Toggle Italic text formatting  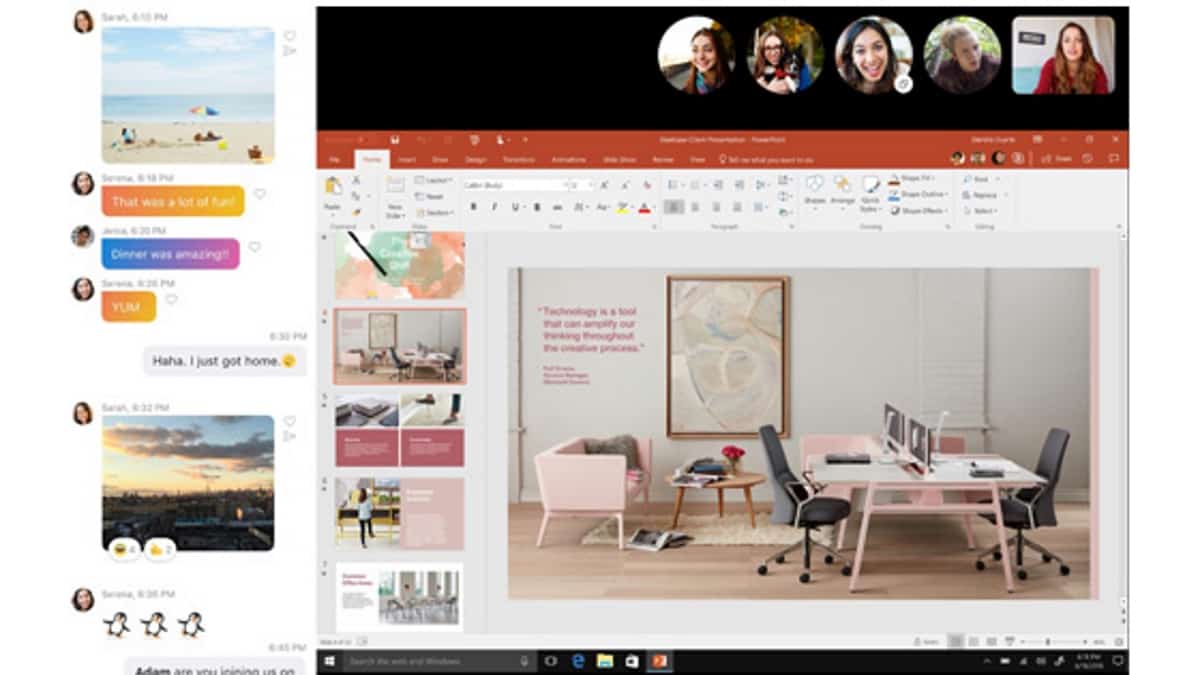[494, 207]
